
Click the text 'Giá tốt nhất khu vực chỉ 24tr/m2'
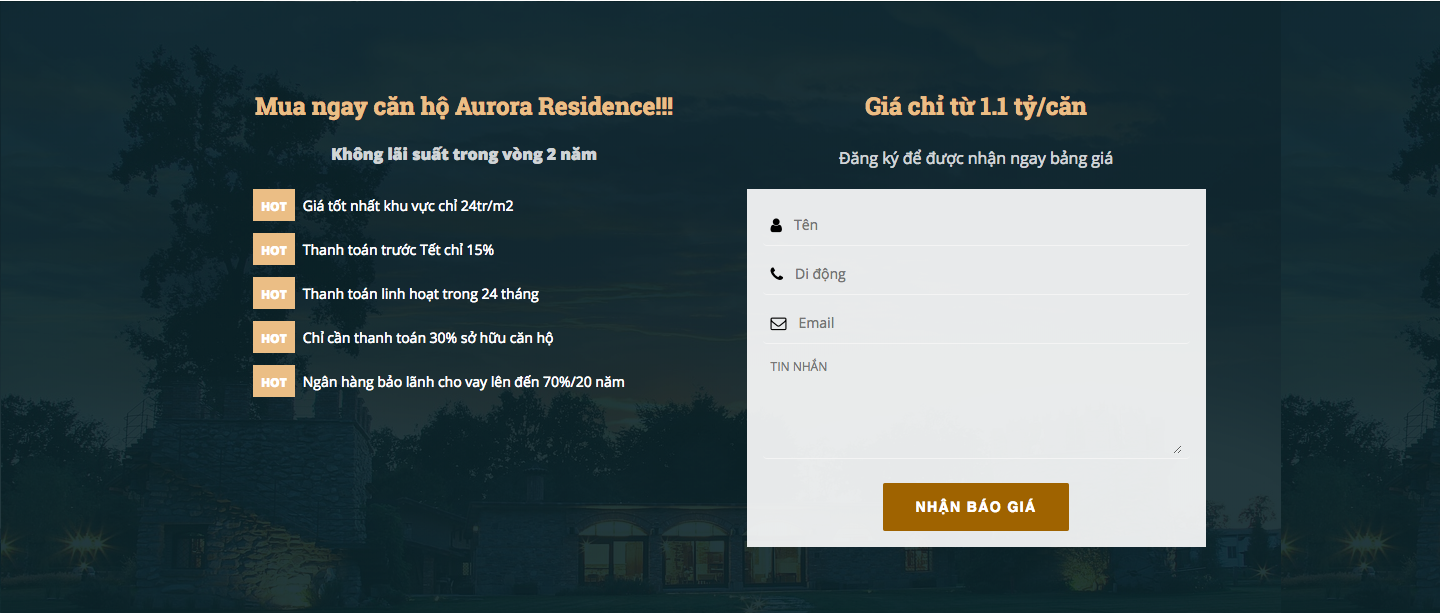point(408,205)
